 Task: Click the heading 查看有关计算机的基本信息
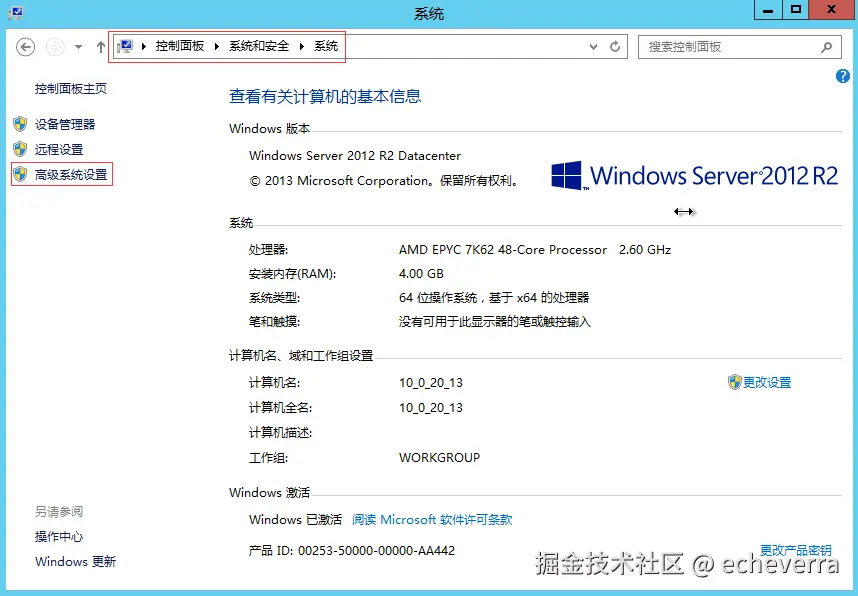point(325,97)
